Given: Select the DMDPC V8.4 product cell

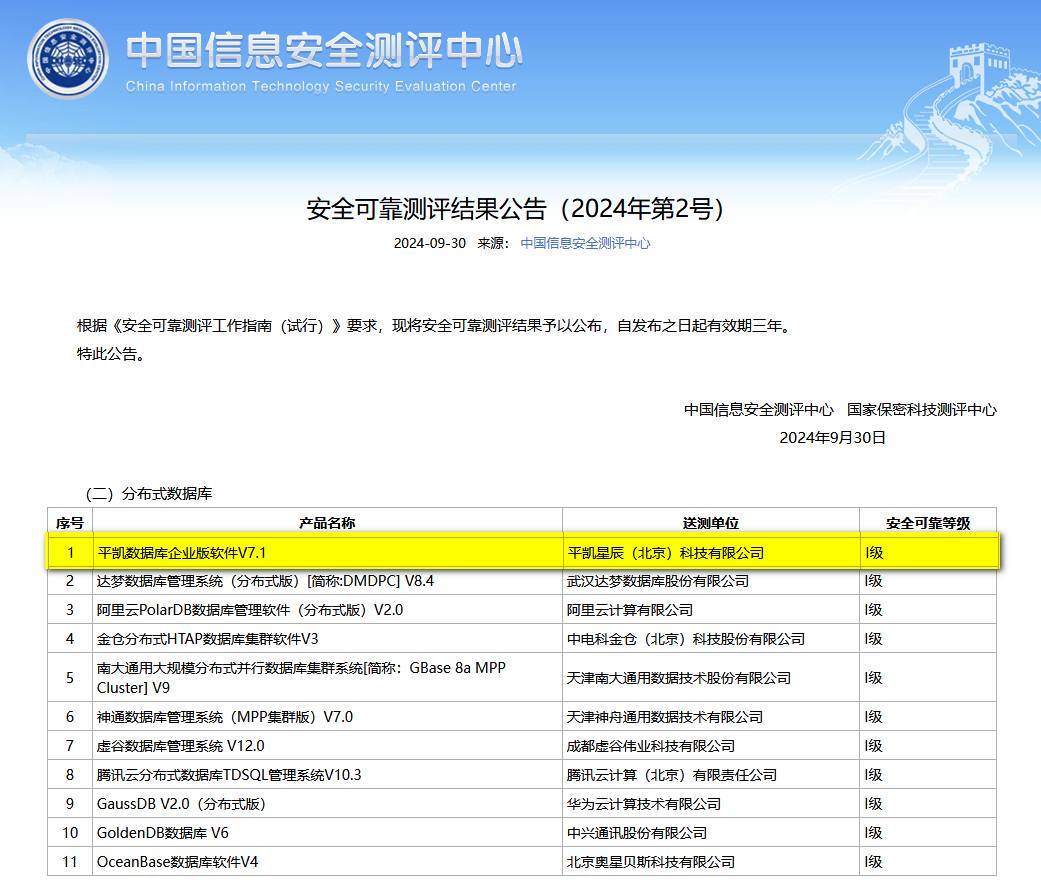Looking at the screenshot, I should [327, 581].
